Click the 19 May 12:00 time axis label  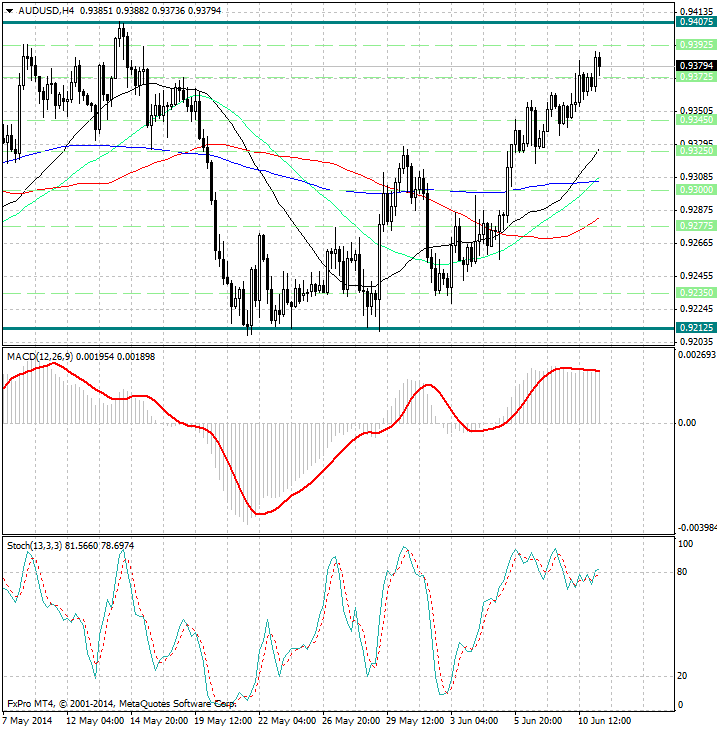[222, 720]
